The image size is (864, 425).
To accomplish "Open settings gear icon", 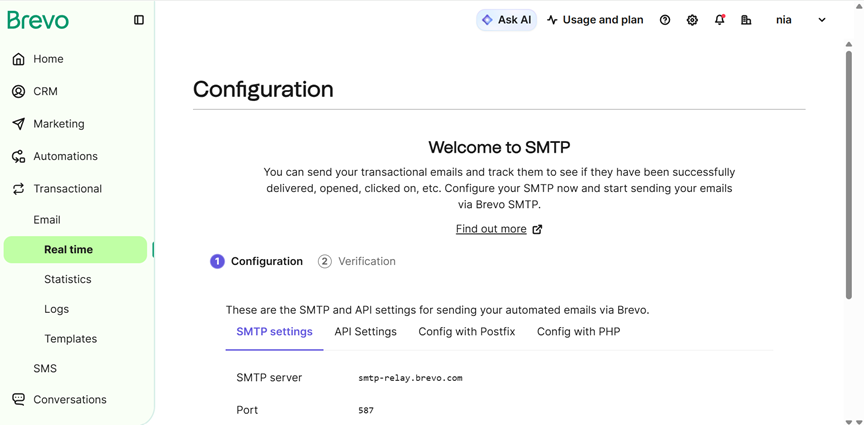I will (692, 20).
